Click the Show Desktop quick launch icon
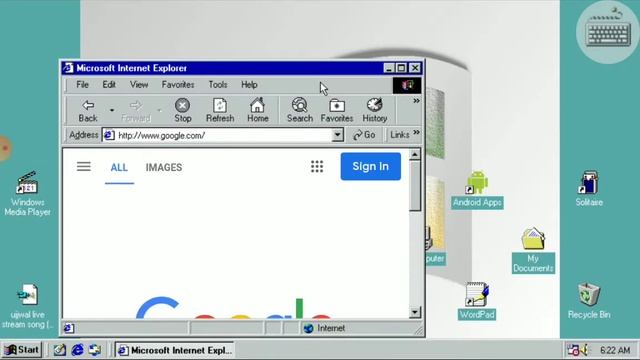 click(x=60, y=350)
